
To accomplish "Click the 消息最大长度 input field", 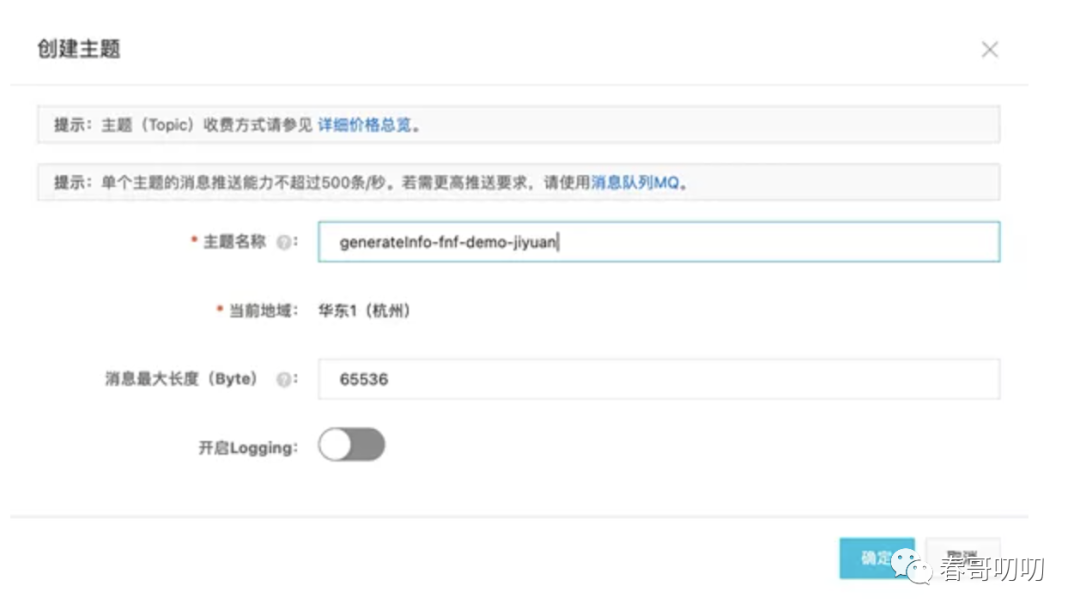I will 658,379.
